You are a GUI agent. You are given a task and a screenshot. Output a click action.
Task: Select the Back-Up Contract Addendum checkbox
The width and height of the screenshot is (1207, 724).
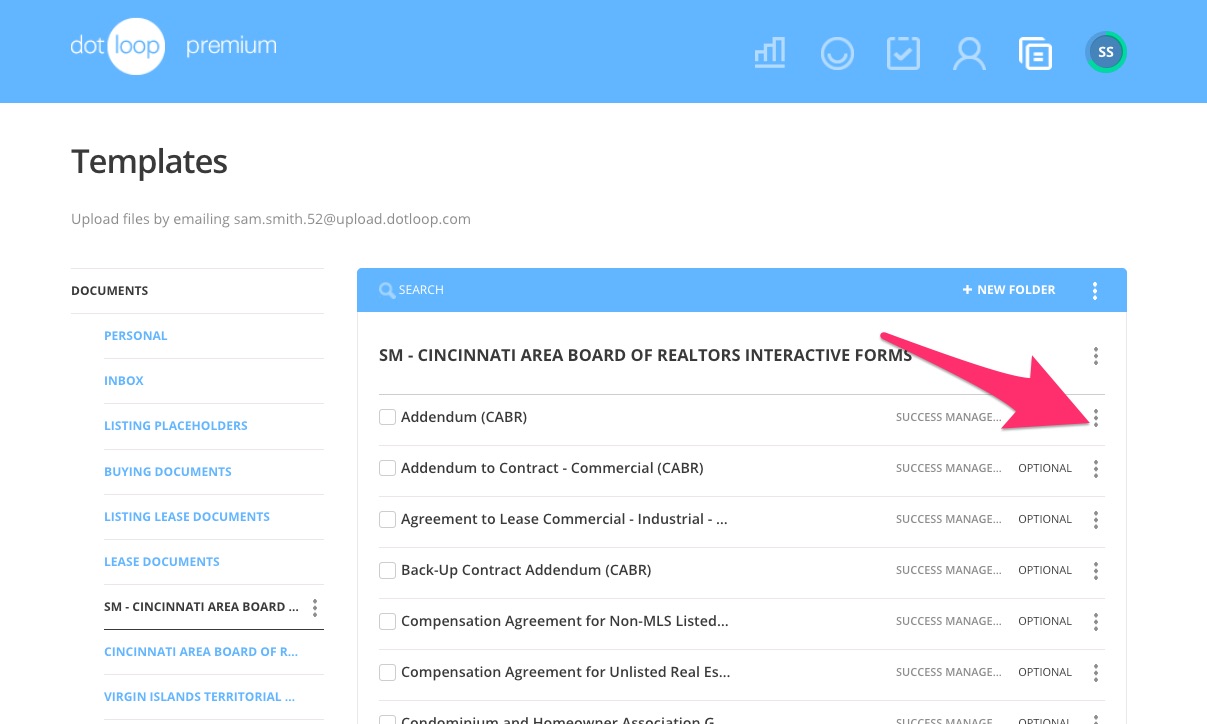[x=387, y=570]
